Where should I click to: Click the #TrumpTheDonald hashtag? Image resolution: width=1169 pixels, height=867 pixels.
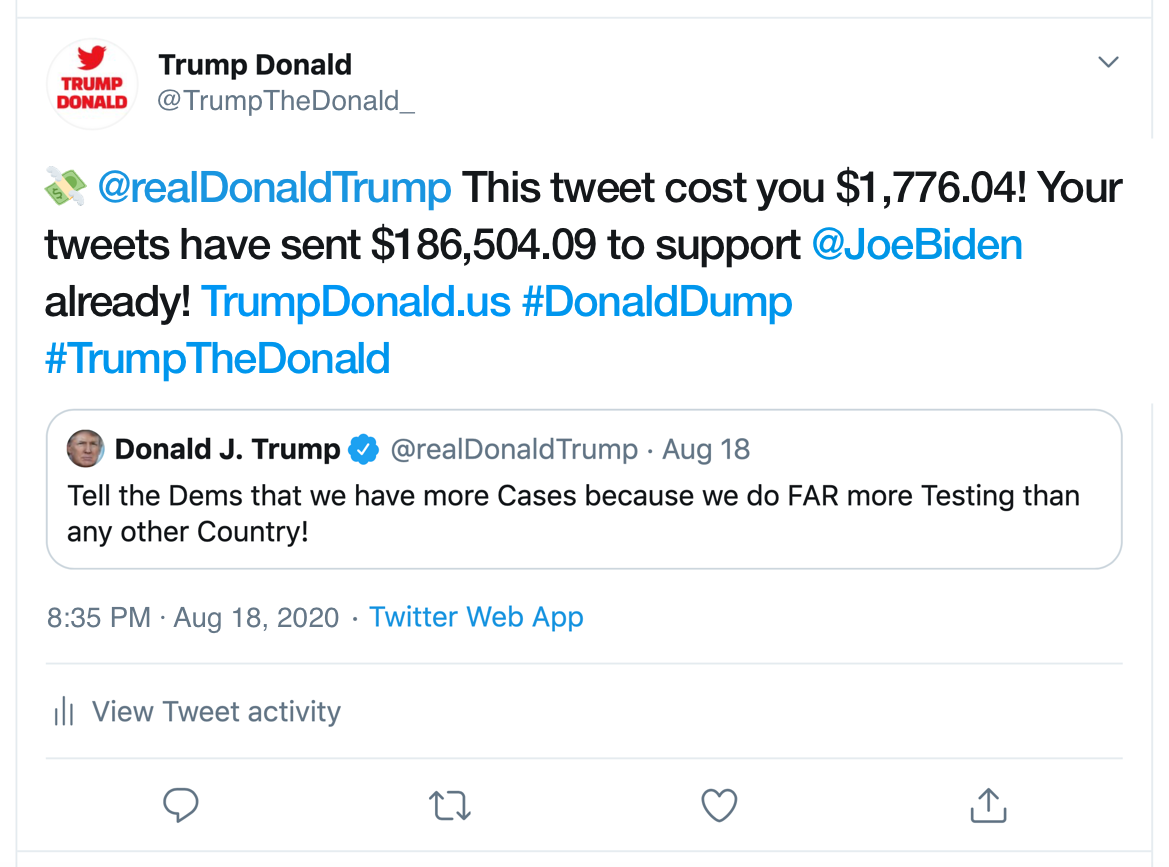click(x=217, y=358)
